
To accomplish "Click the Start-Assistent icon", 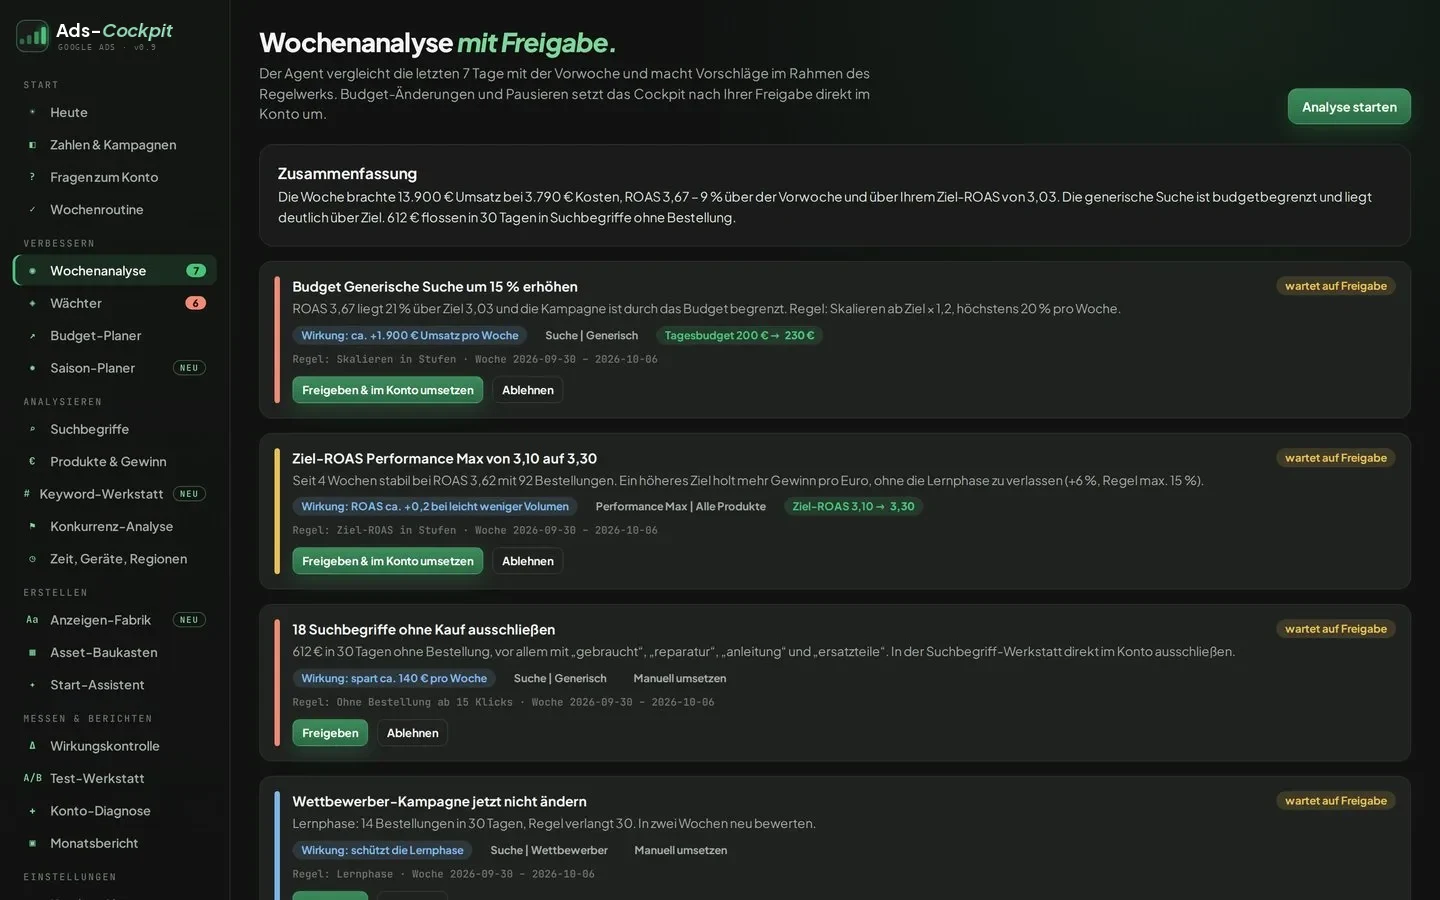I will pos(32,685).
